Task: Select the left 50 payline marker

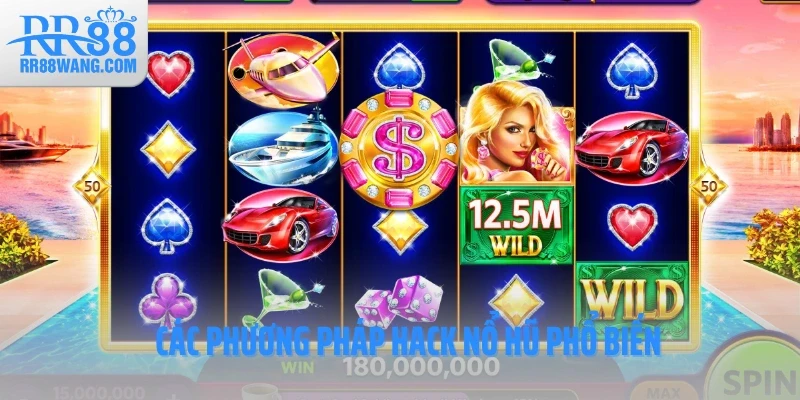Action: coord(92,186)
